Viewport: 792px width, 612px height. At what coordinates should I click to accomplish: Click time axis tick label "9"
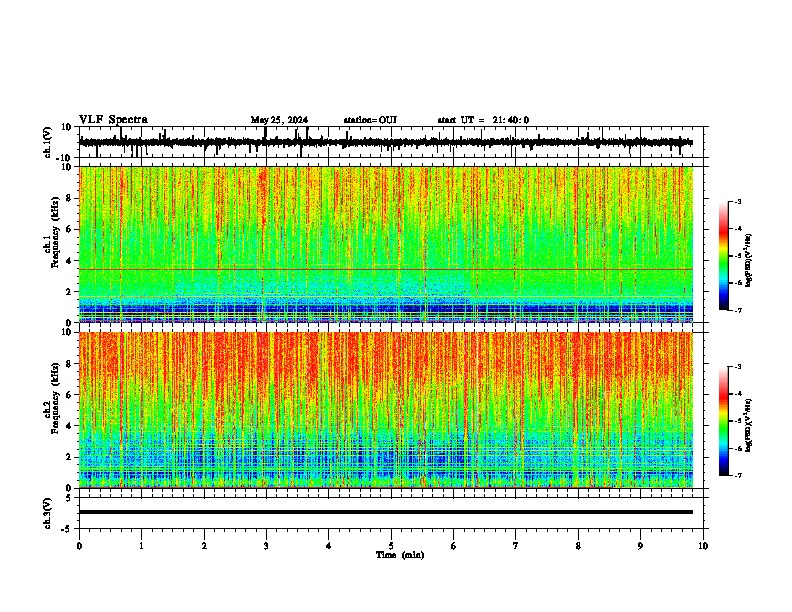(x=640, y=546)
